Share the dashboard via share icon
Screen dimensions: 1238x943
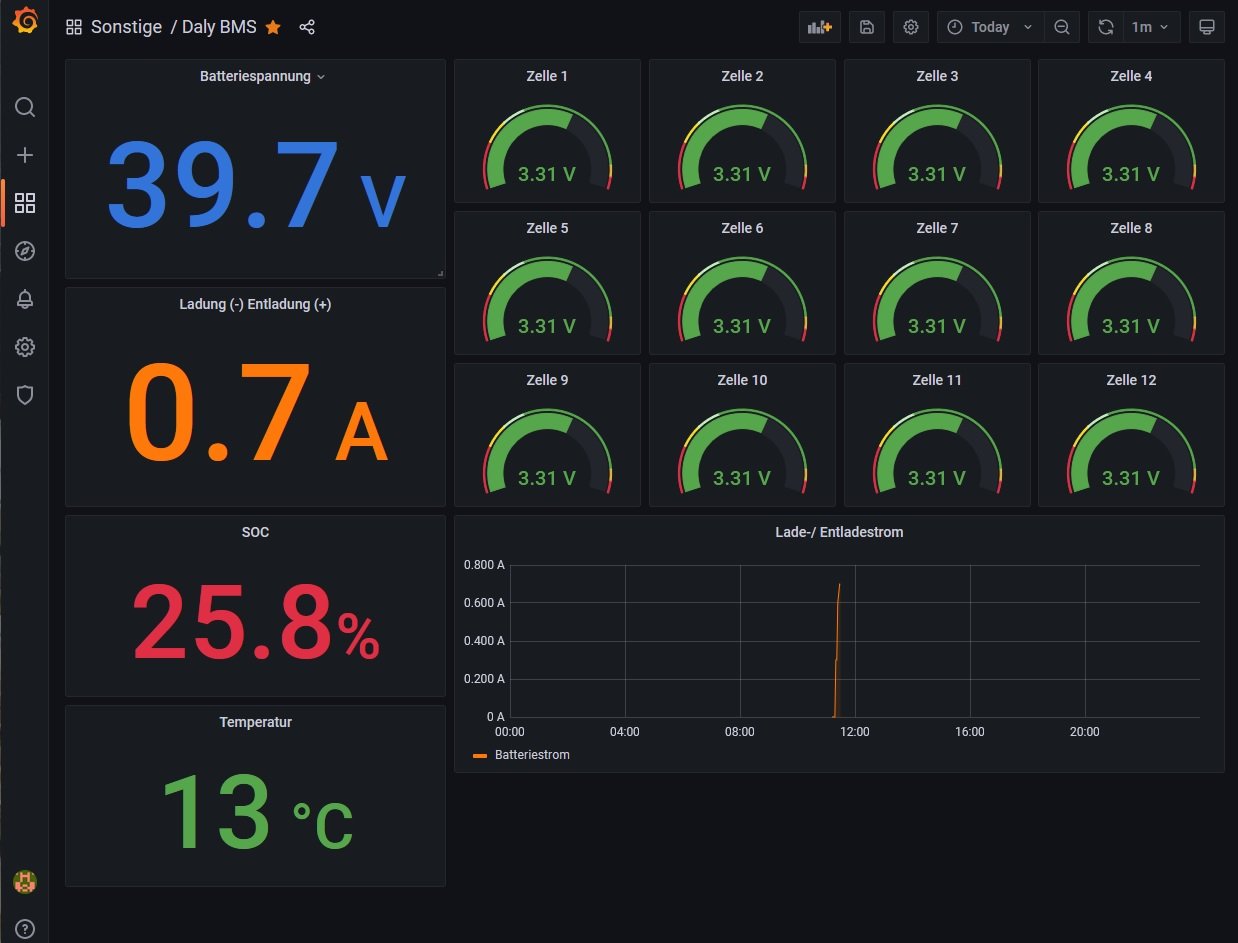[x=307, y=27]
